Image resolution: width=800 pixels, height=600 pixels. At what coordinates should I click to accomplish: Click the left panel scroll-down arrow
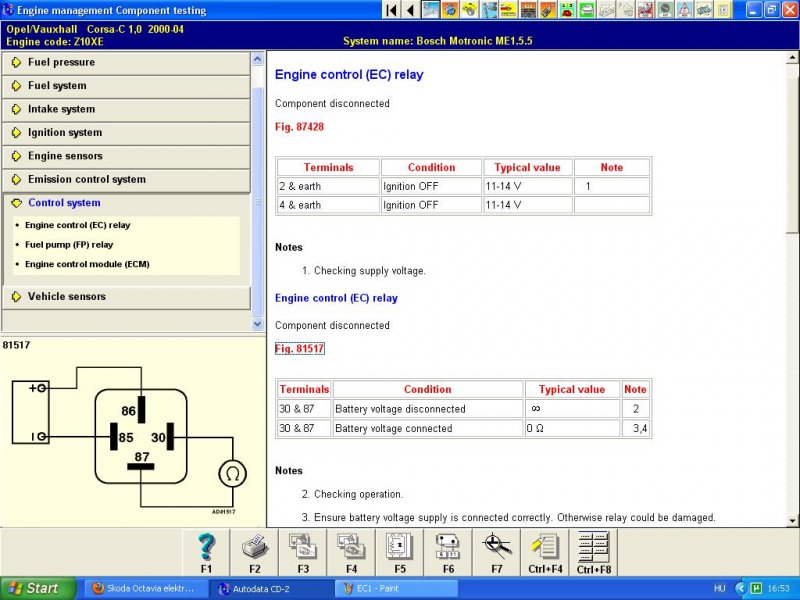257,323
